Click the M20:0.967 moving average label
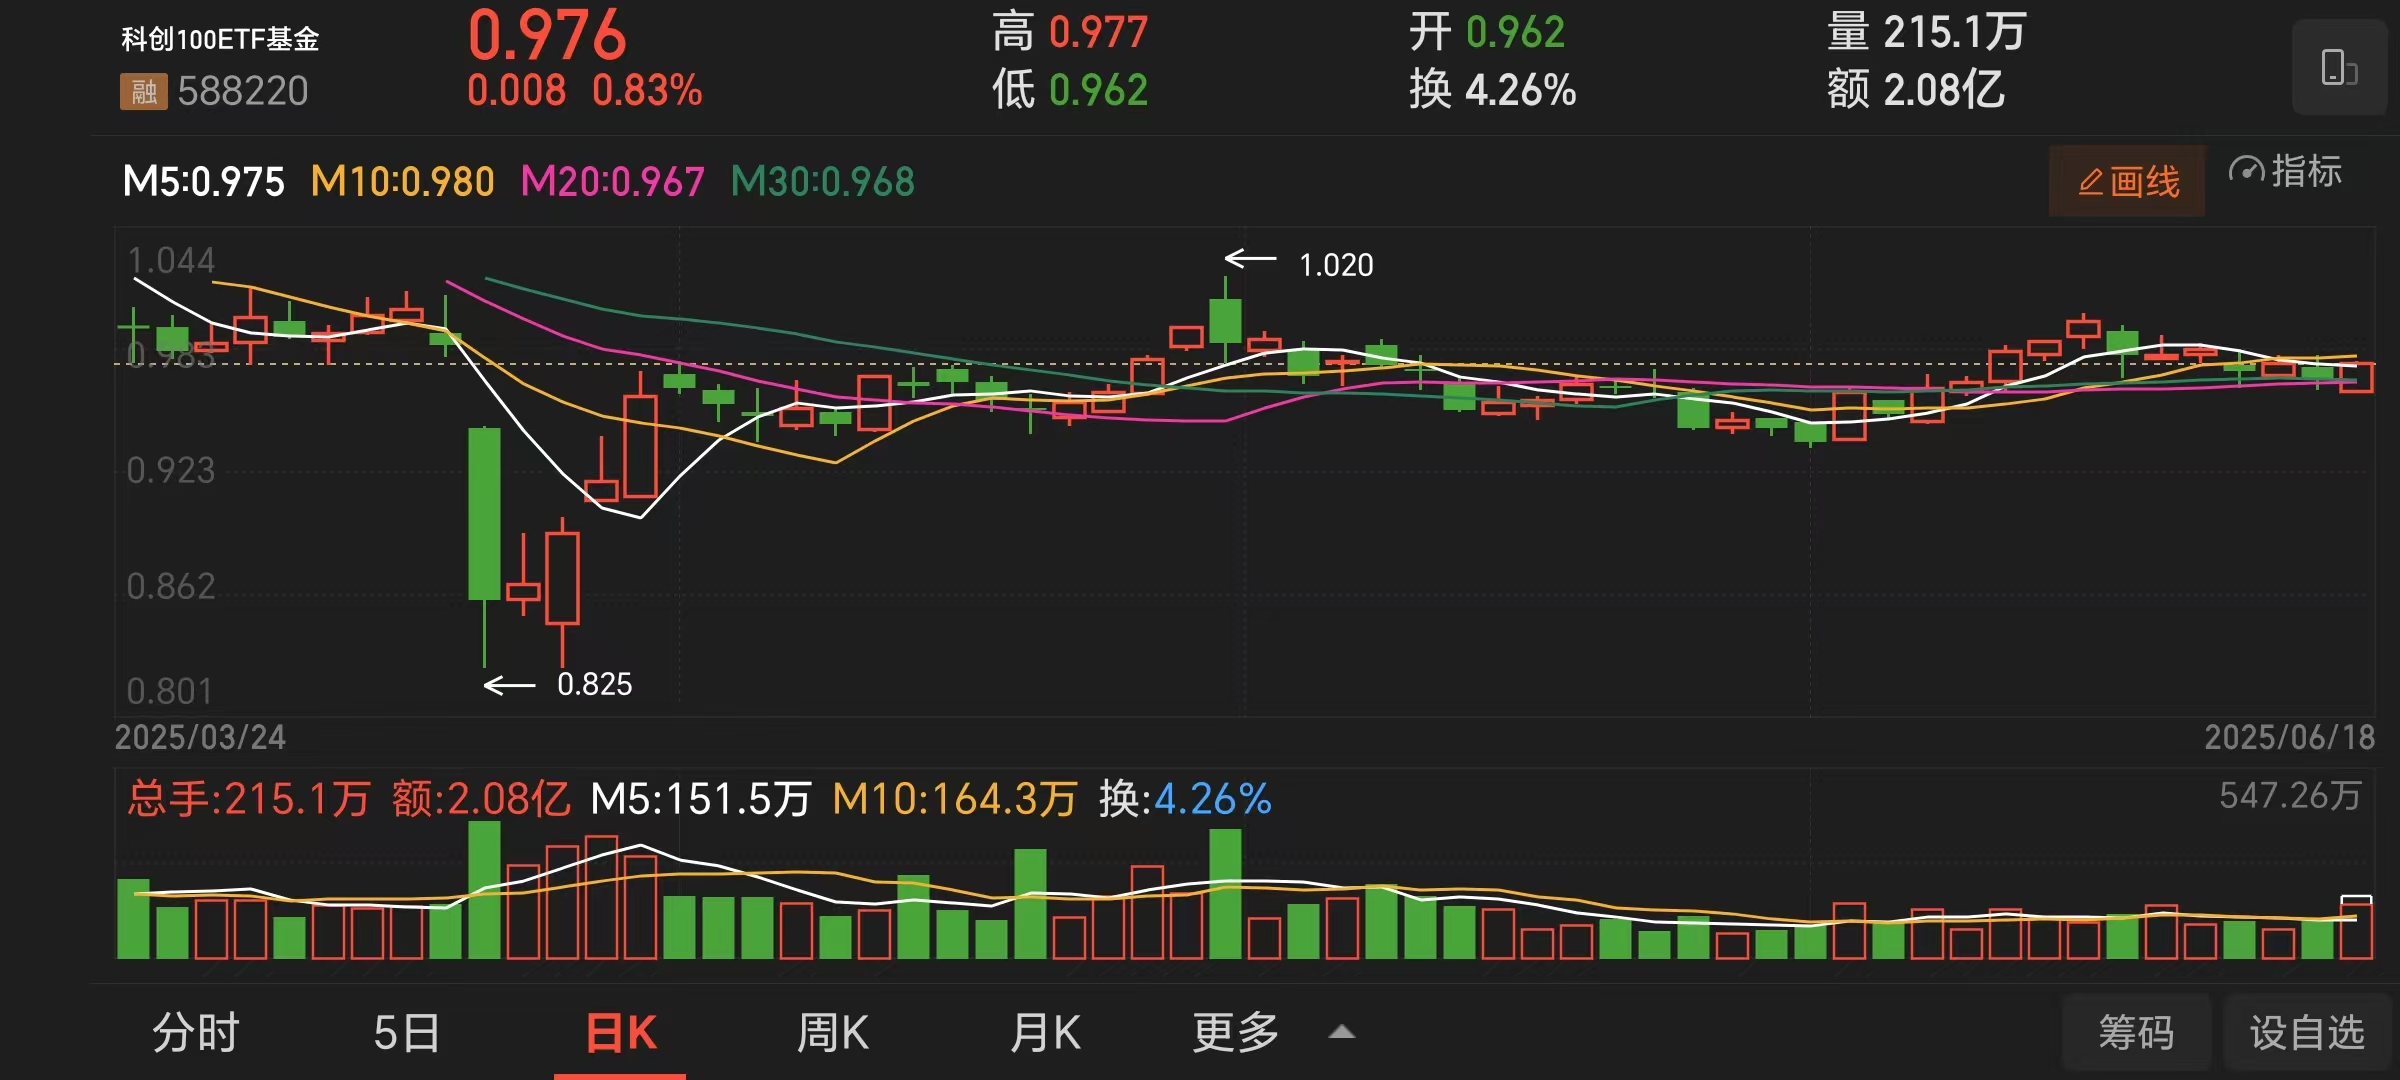The width and height of the screenshot is (2400, 1080). pyautogui.click(x=612, y=182)
